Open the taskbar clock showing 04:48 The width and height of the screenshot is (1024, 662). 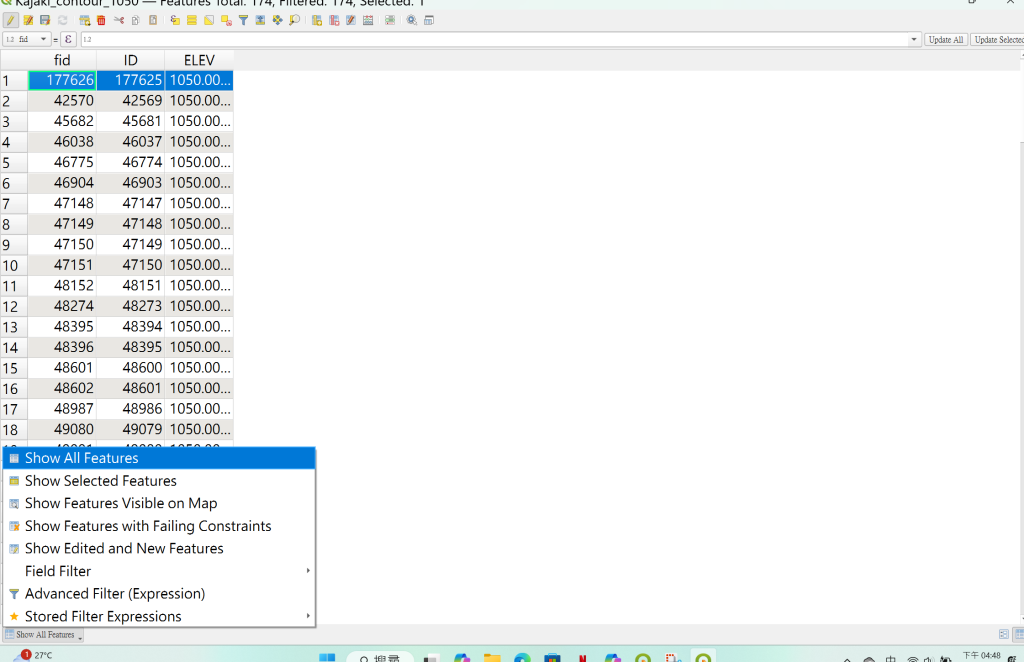(982, 655)
